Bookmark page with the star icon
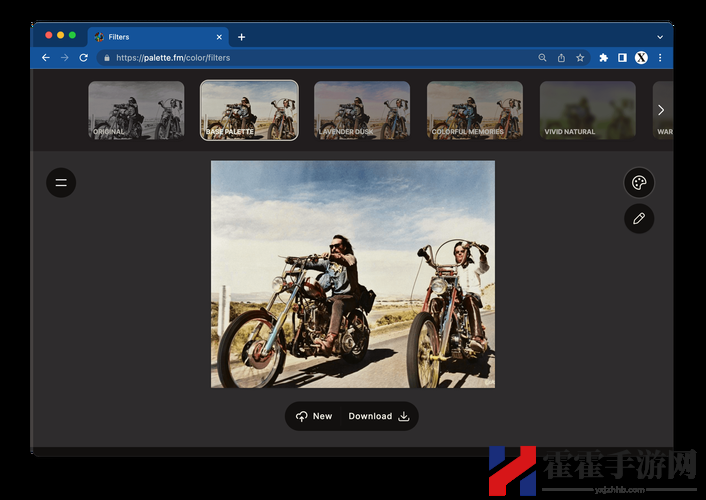 point(580,58)
